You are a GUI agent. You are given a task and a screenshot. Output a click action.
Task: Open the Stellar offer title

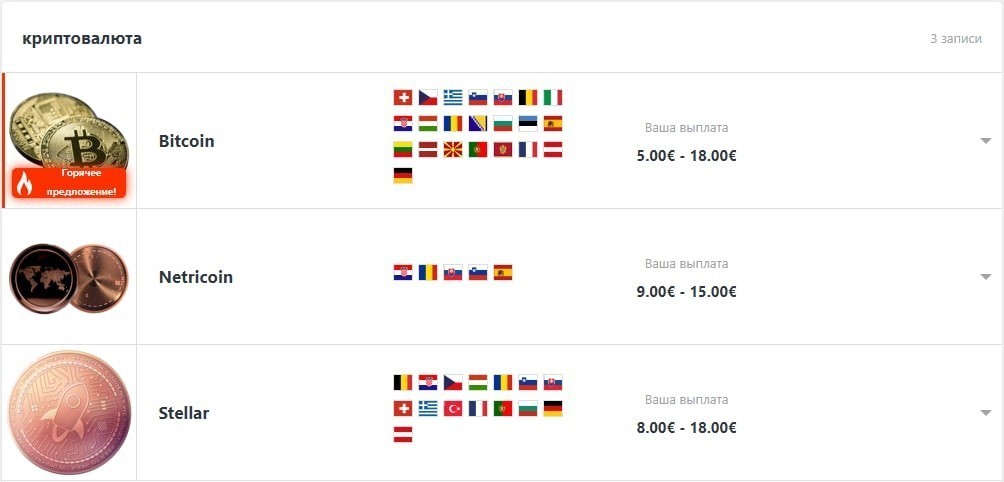point(184,413)
